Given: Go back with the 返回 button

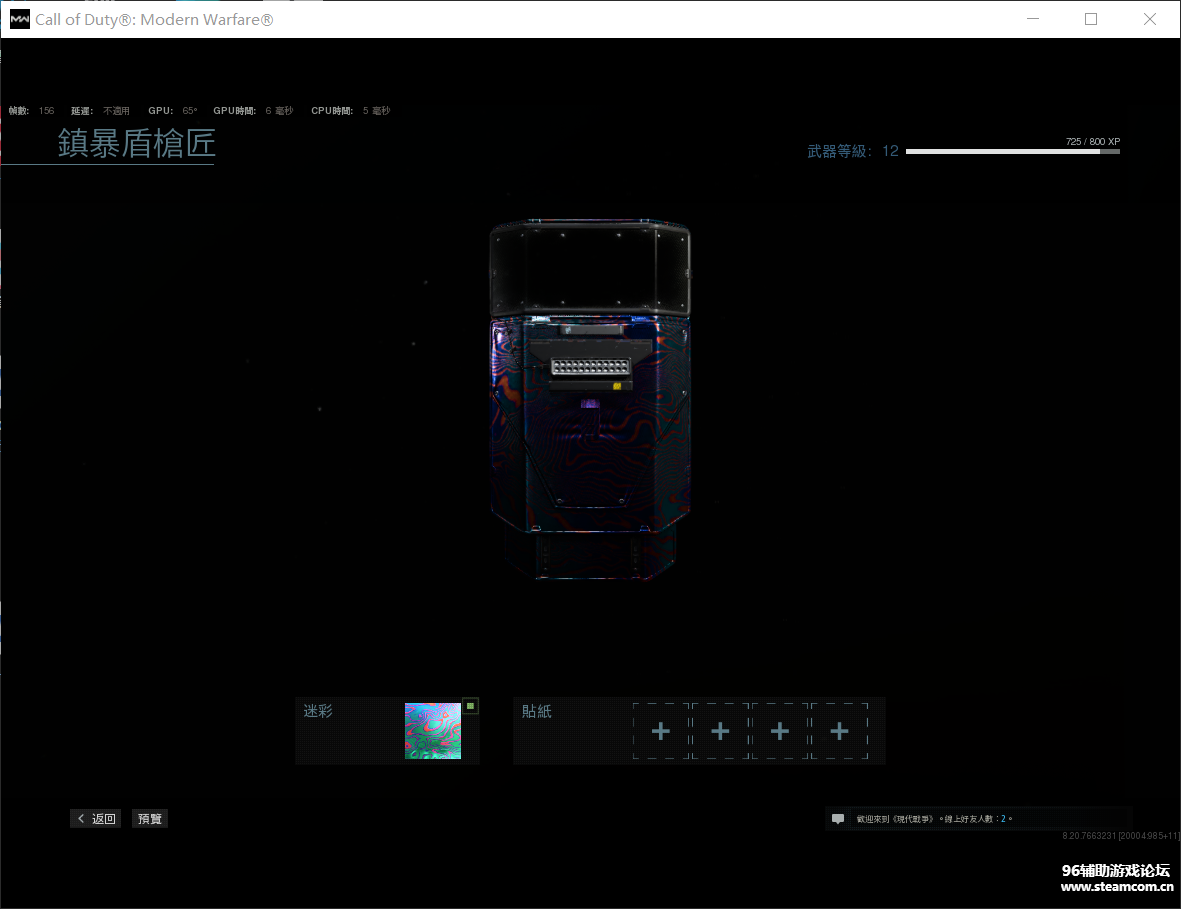Looking at the screenshot, I should click(x=96, y=818).
